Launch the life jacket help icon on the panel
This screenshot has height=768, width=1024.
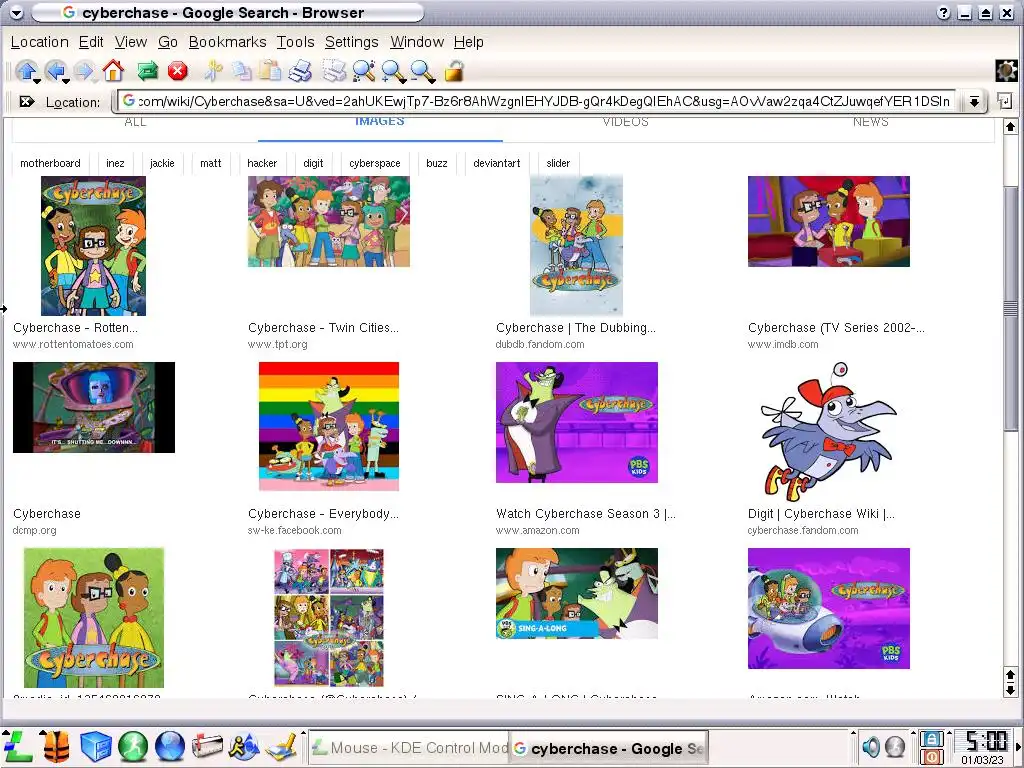click(x=56, y=746)
